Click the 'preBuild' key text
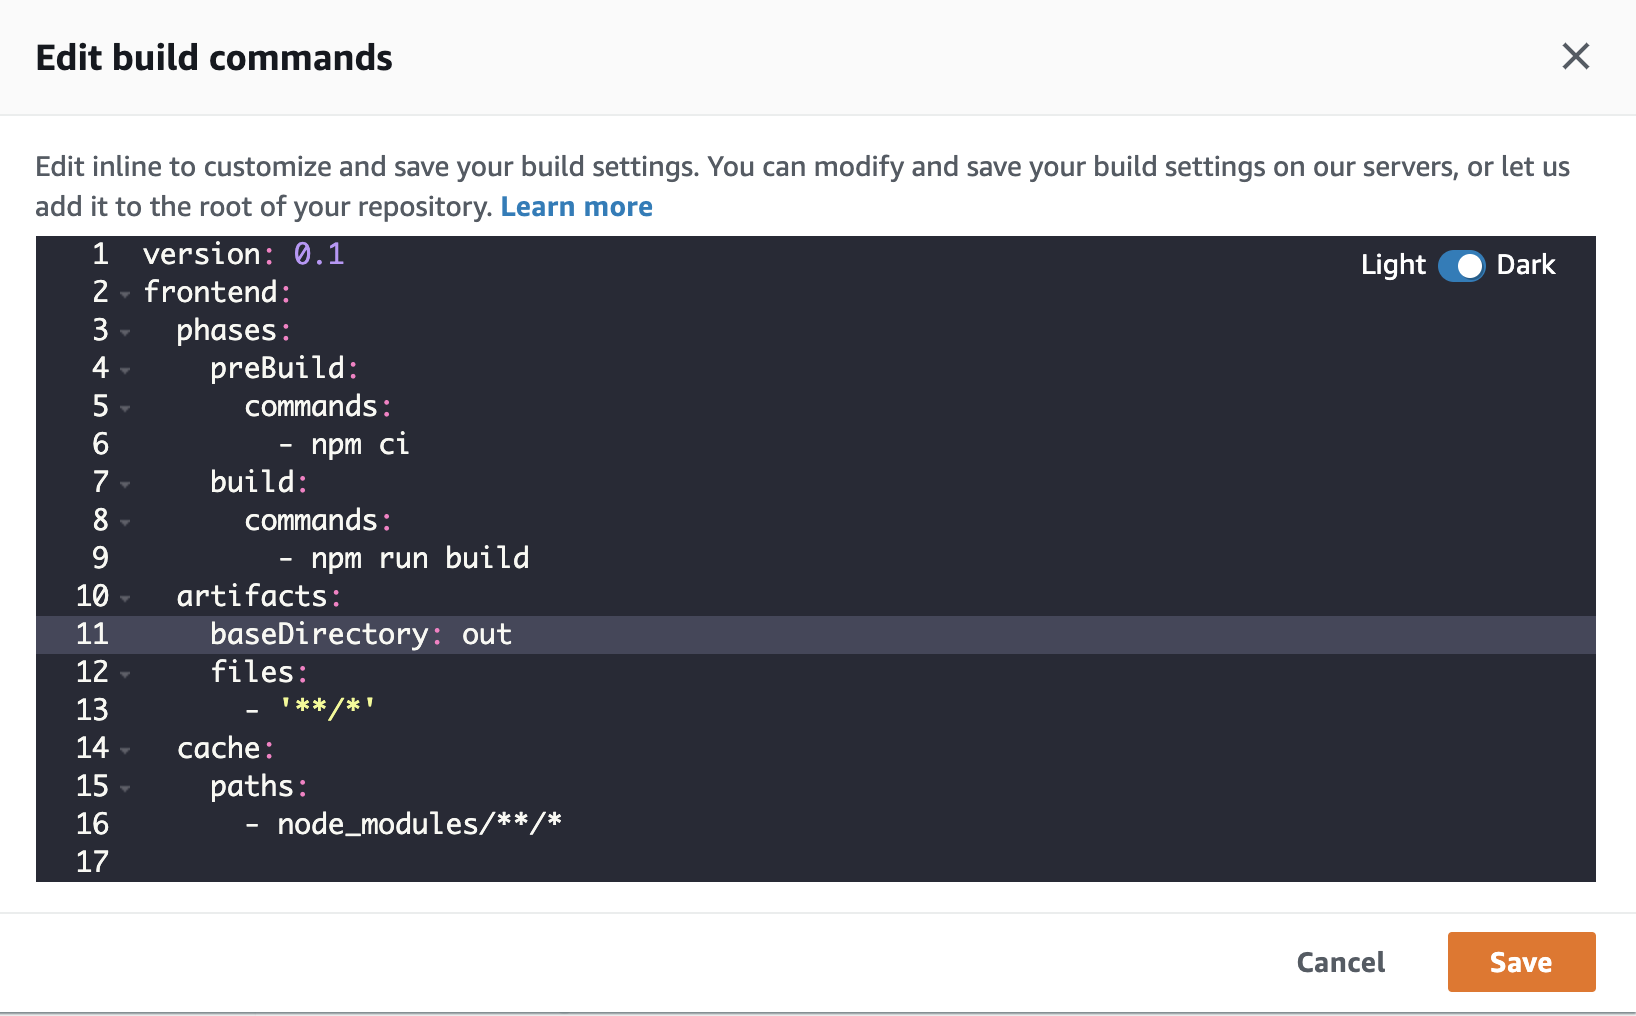 tap(277, 368)
